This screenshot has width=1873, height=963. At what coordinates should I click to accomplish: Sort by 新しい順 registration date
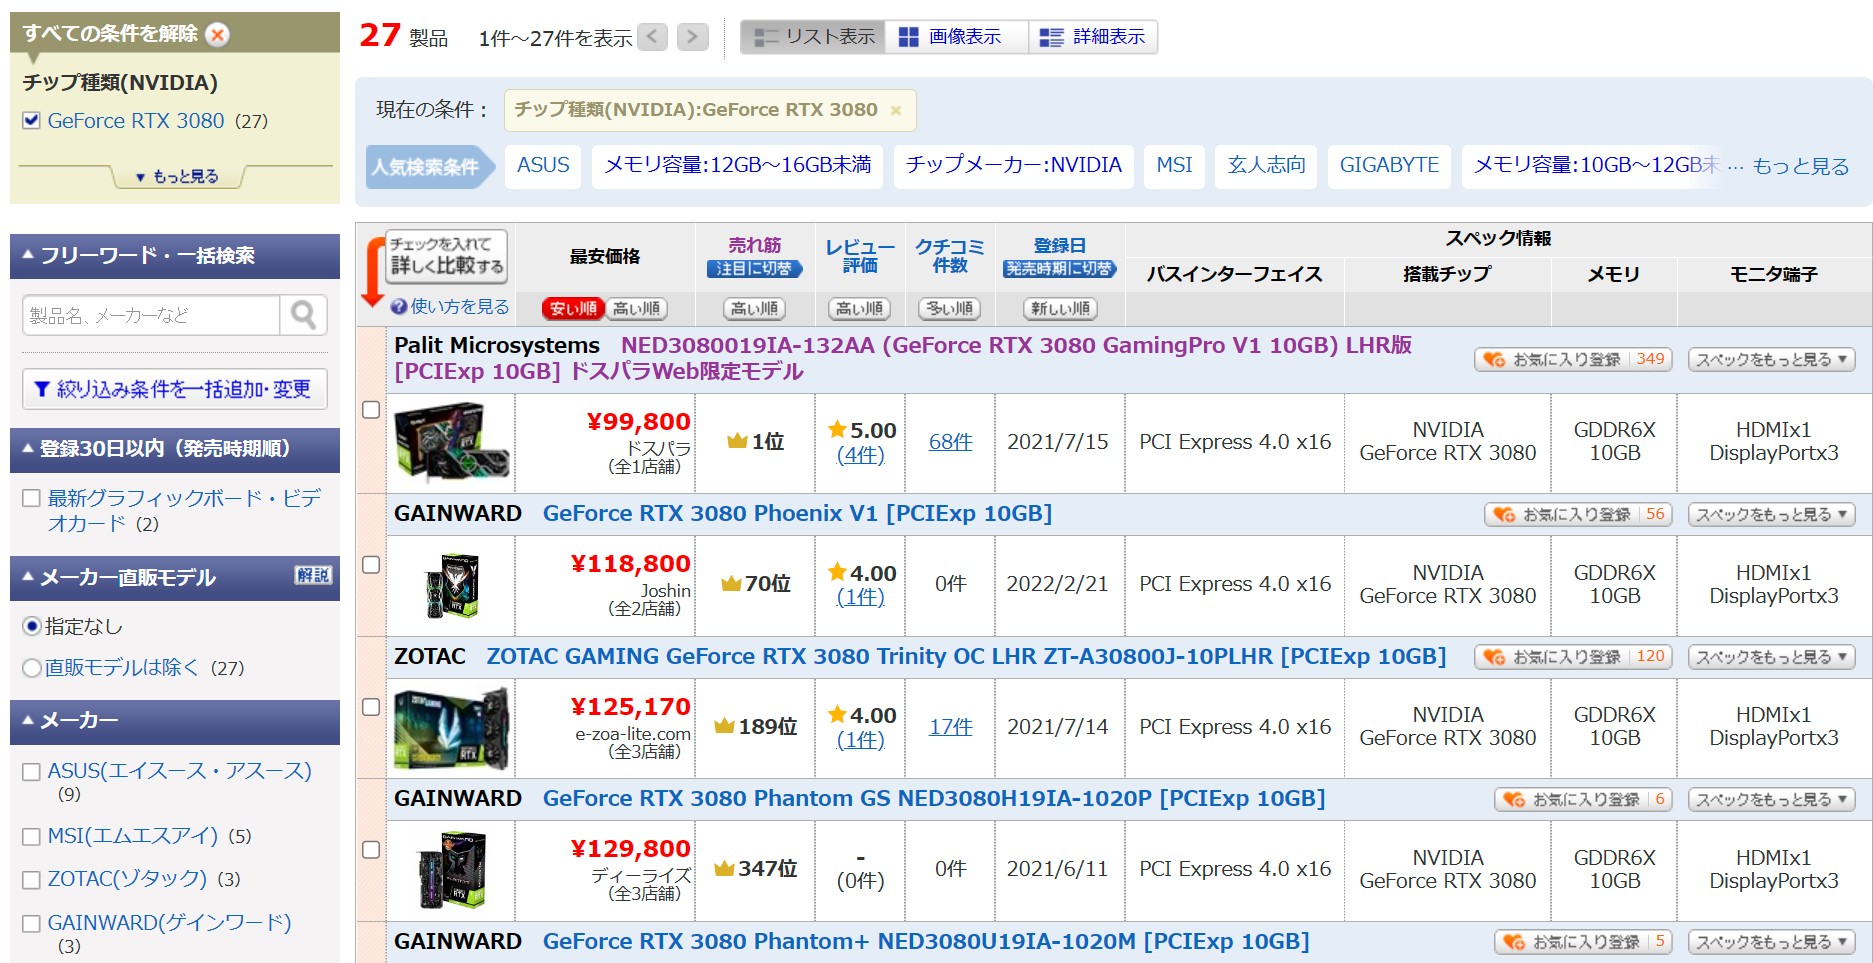pos(1060,309)
